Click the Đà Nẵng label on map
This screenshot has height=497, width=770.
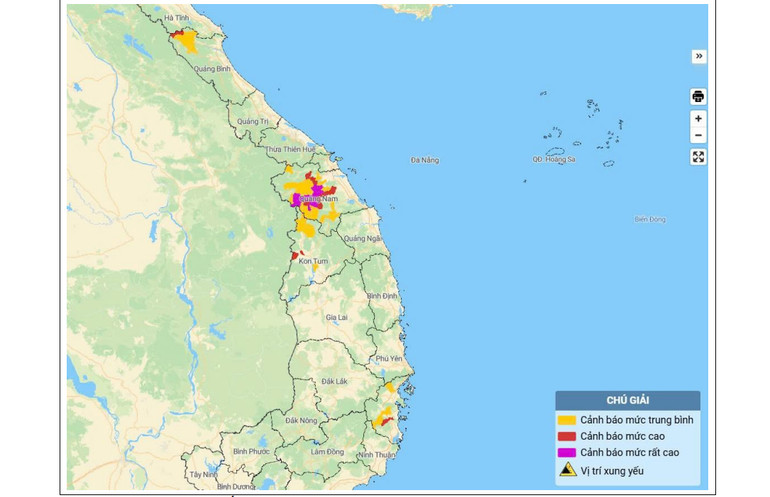424,160
